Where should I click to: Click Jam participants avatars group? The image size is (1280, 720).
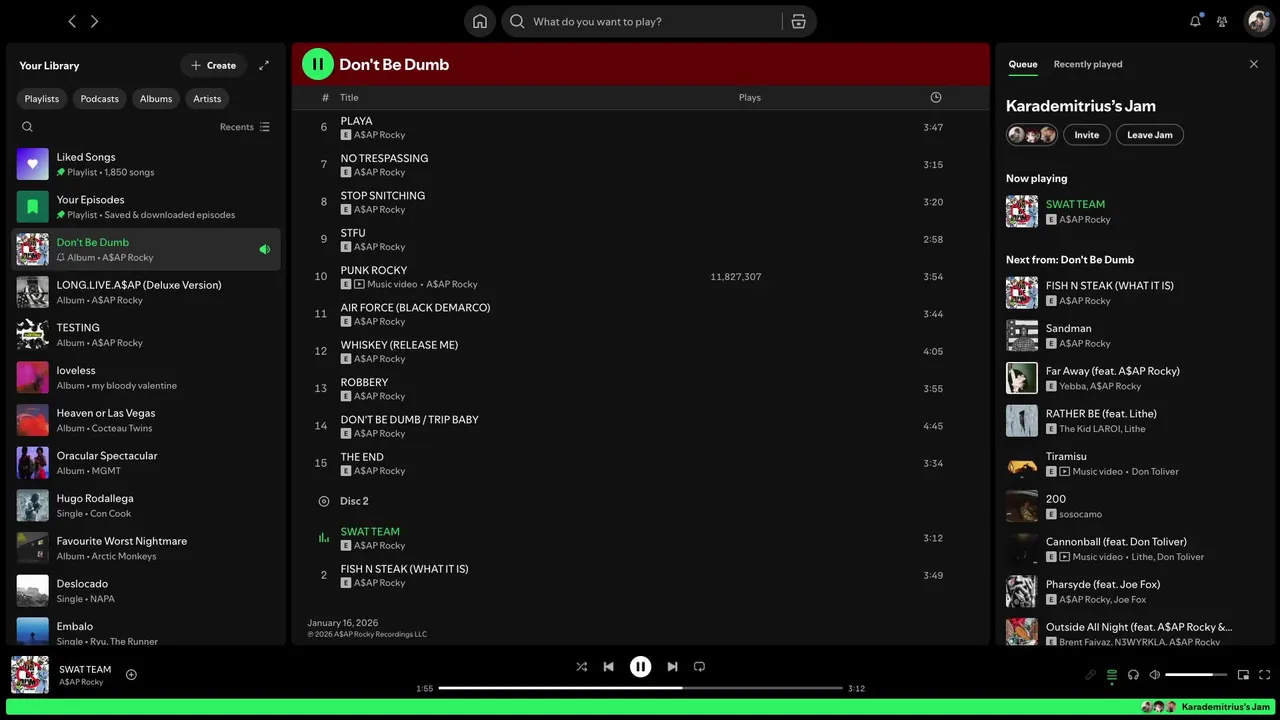[1032, 135]
